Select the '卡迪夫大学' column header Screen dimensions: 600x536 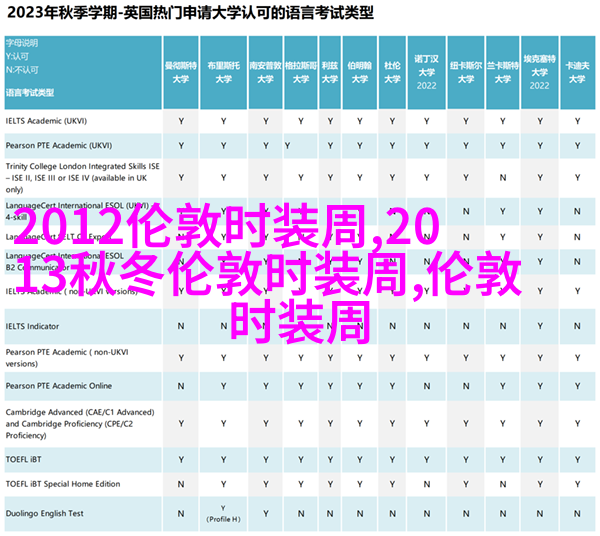577,72
